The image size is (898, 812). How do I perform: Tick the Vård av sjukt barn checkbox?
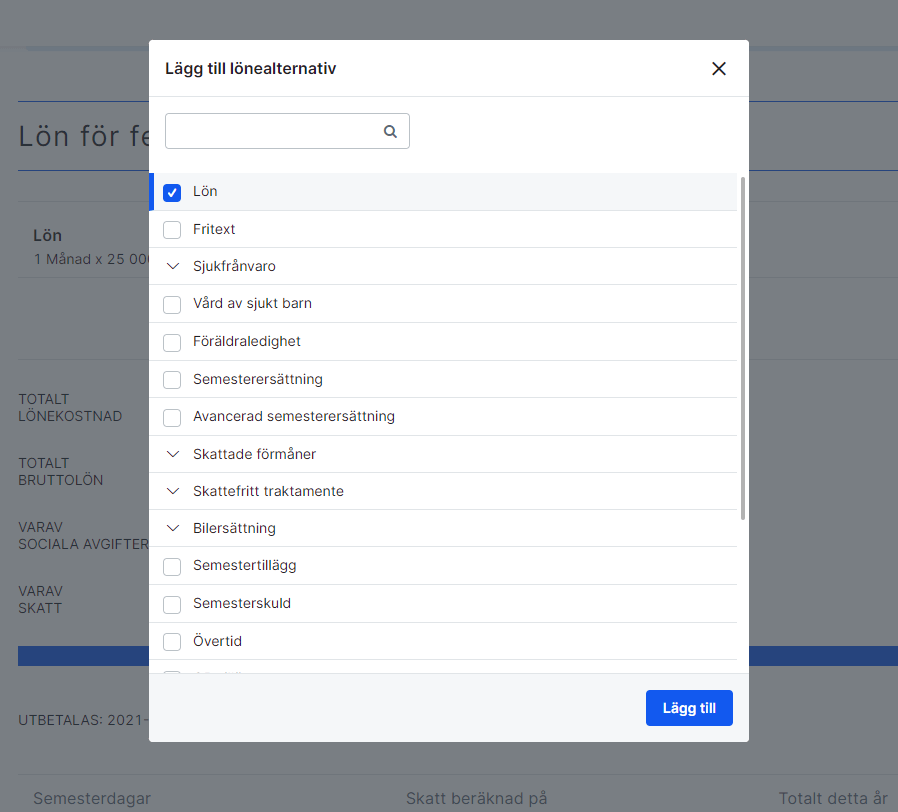pos(172,304)
